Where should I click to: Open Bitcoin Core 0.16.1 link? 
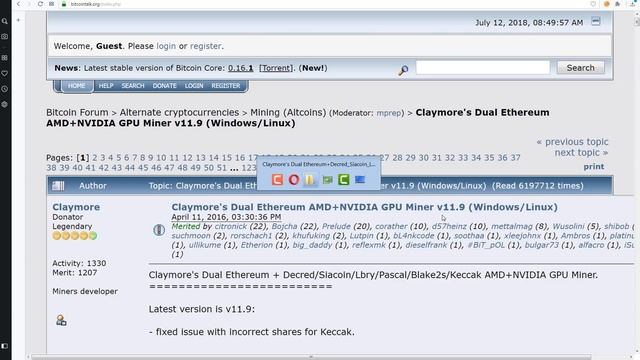tap(240, 68)
